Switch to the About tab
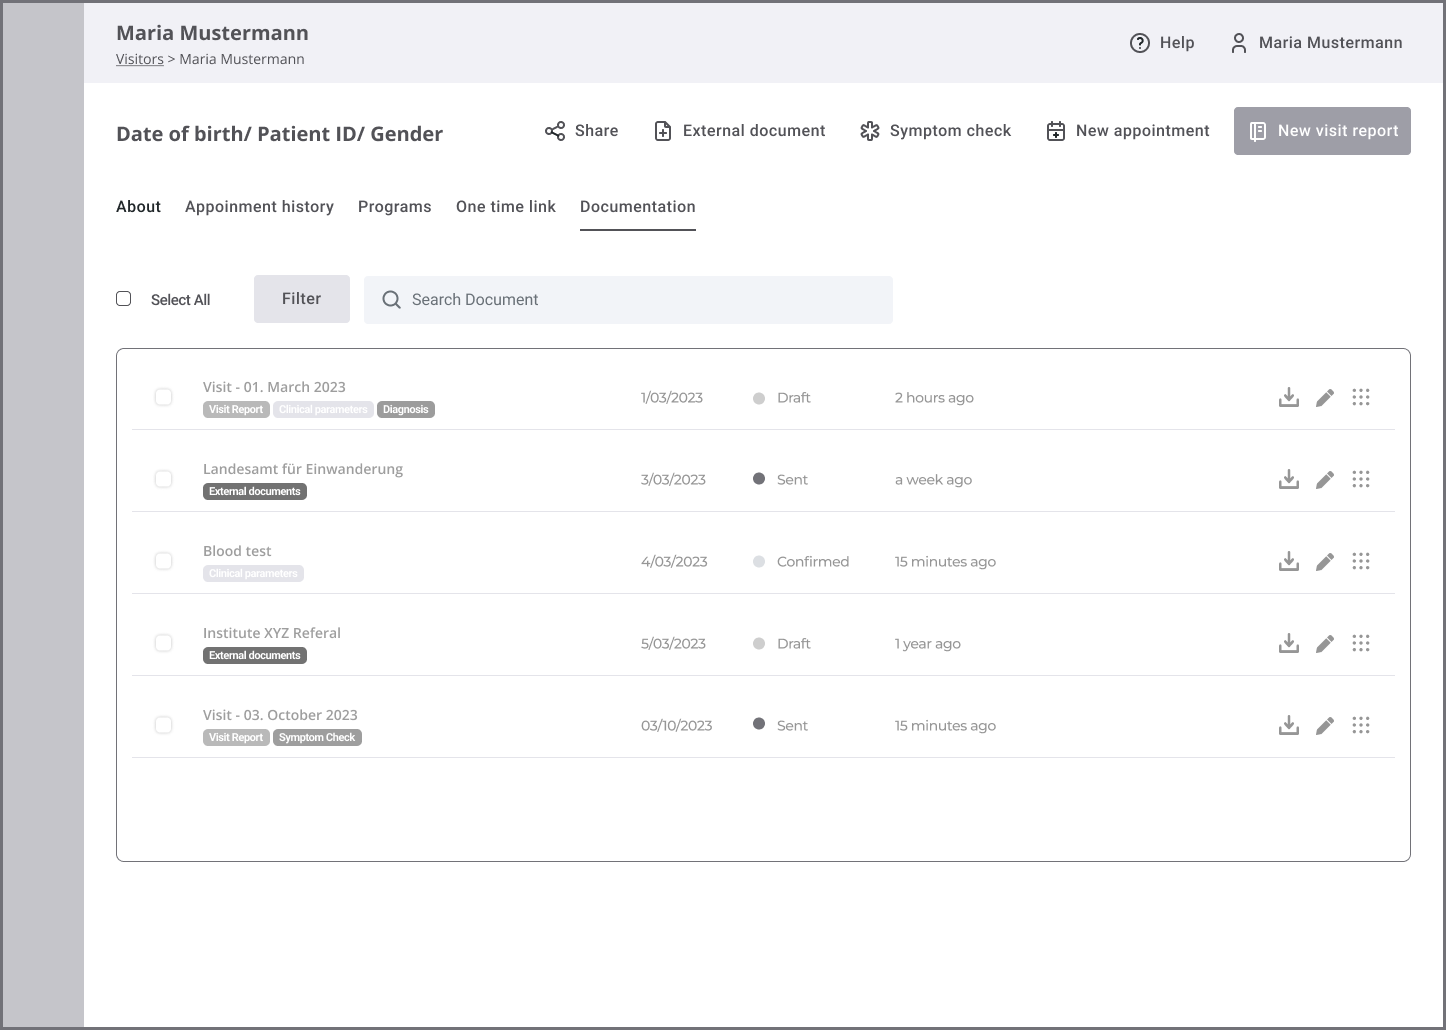The width and height of the screenshot is (1446, 1030). (138, 207)
